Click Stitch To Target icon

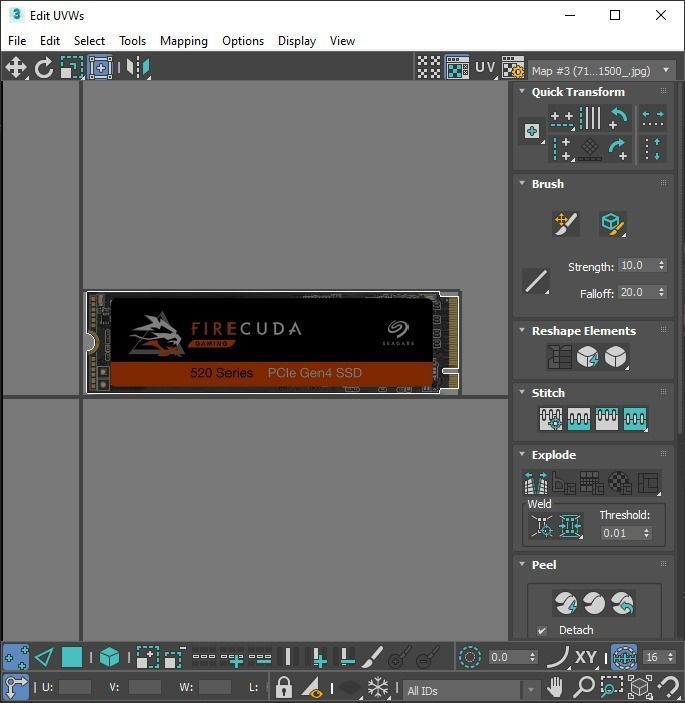click(551, 419)
